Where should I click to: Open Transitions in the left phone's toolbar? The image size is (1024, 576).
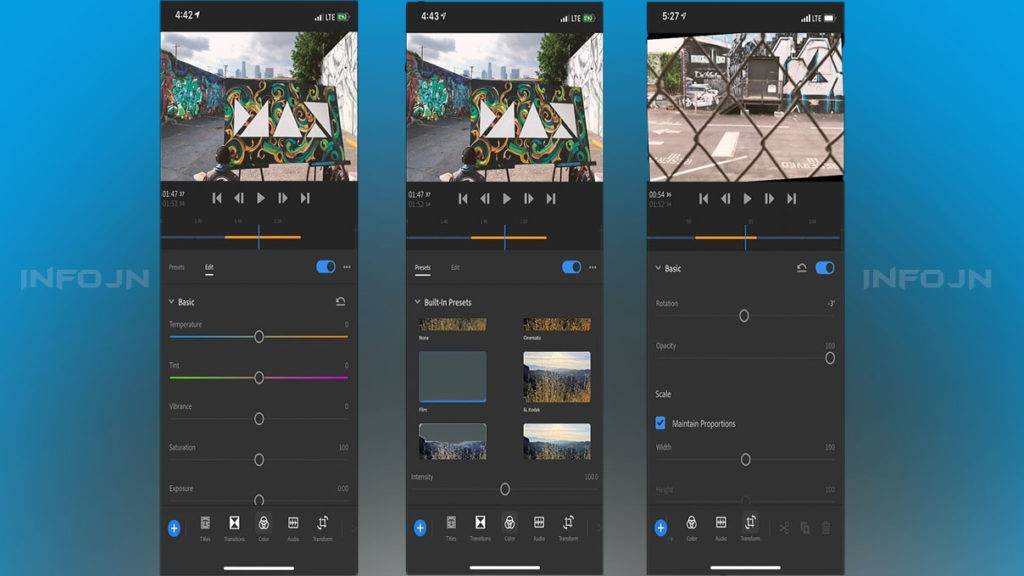coord(234,523)
